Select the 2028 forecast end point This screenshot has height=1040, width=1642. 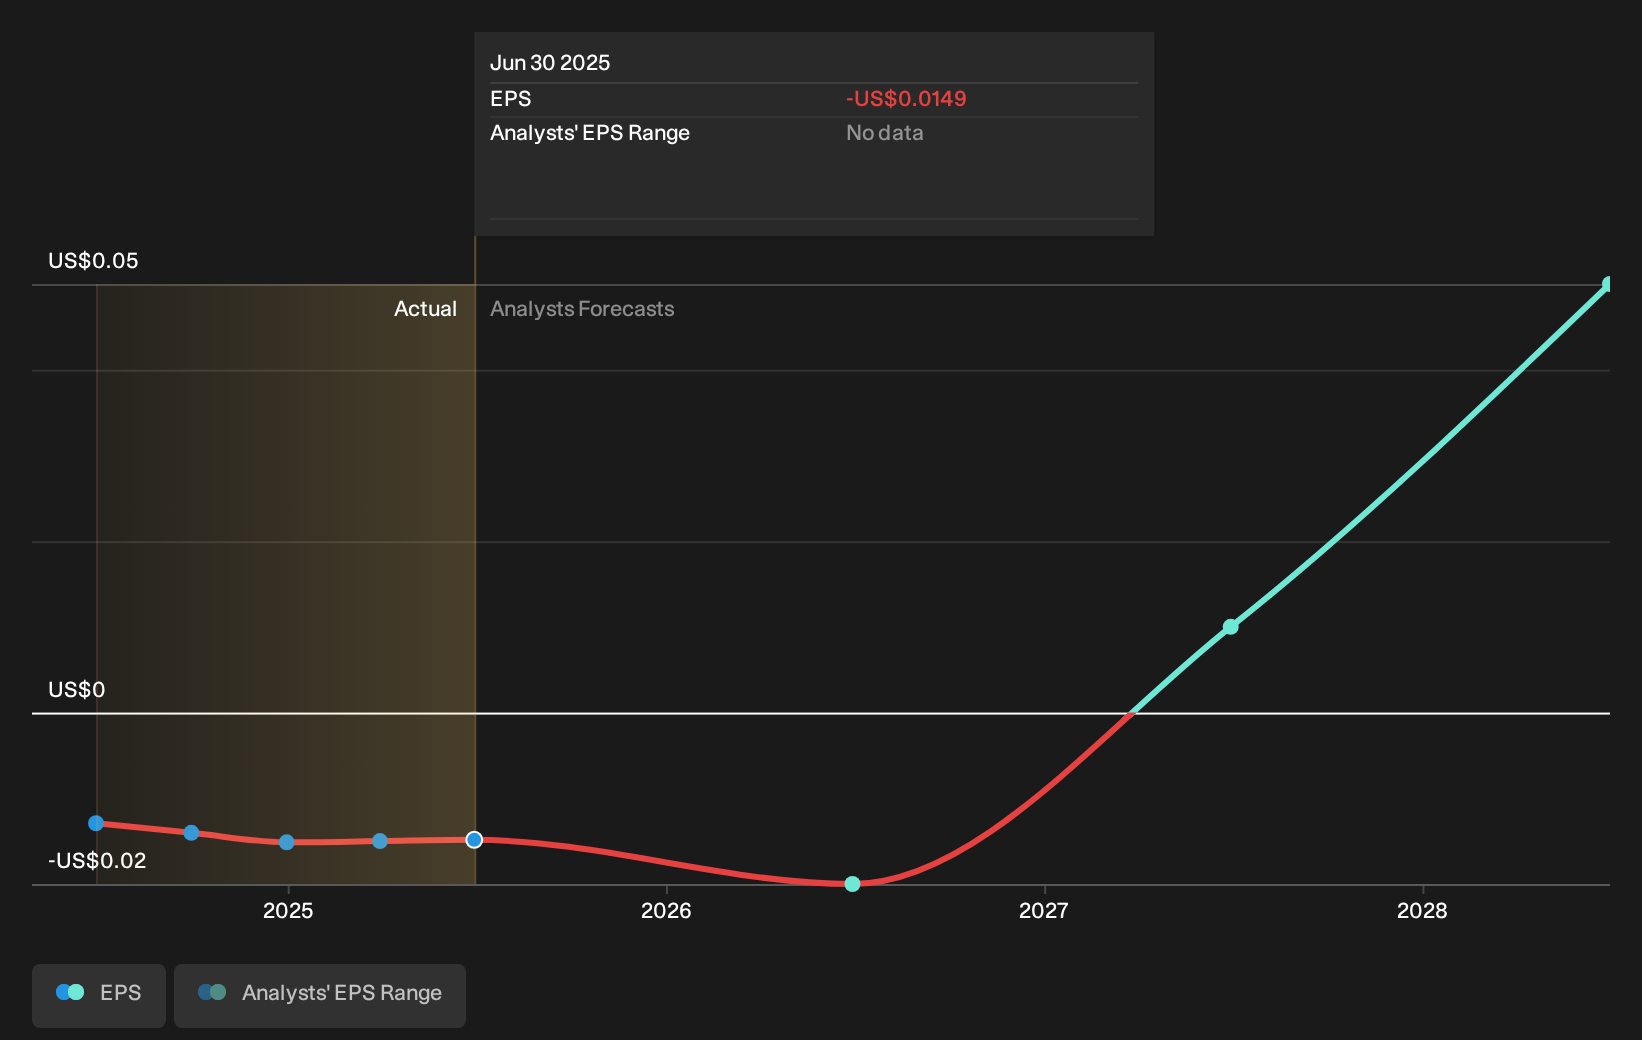1608,285
